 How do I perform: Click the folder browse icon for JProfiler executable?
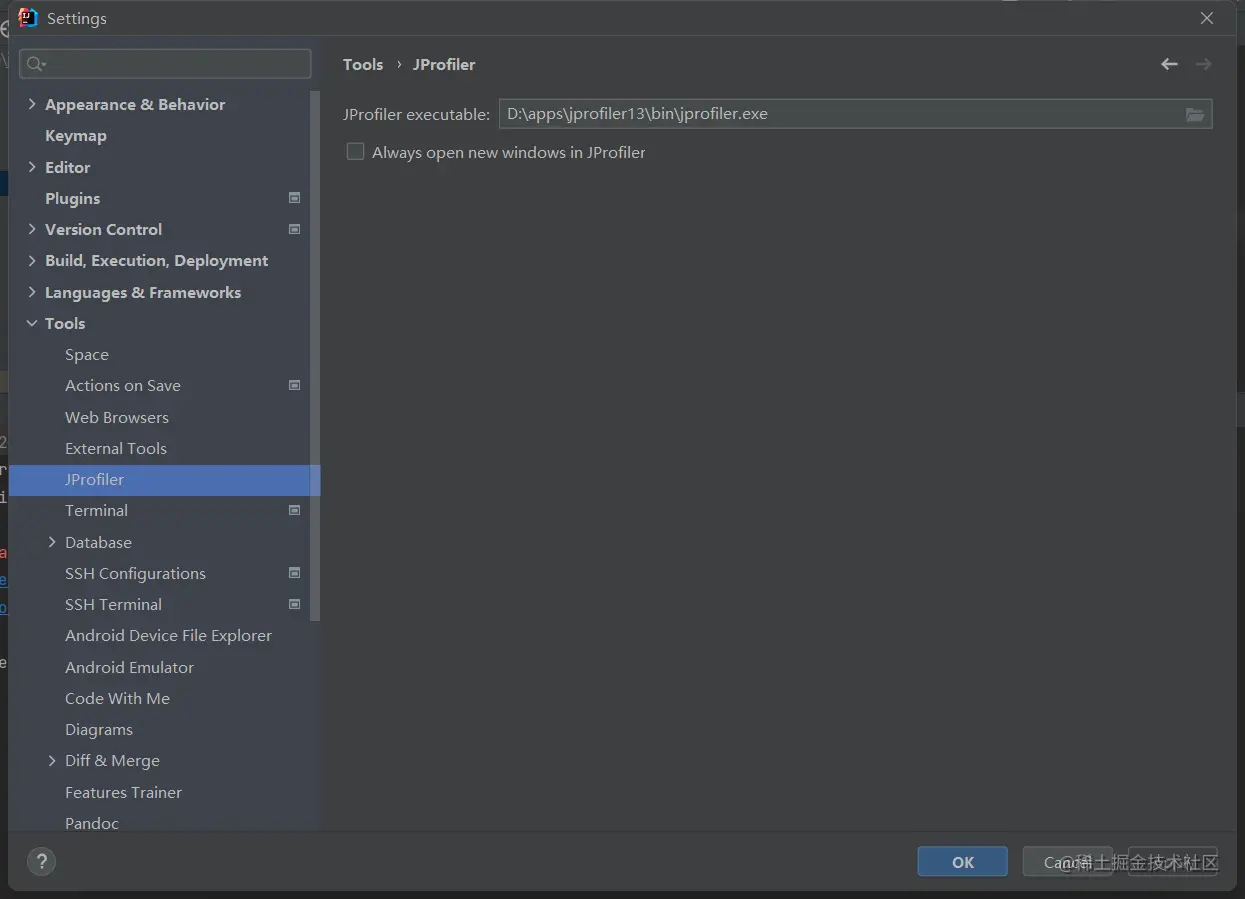point(1195,115)
